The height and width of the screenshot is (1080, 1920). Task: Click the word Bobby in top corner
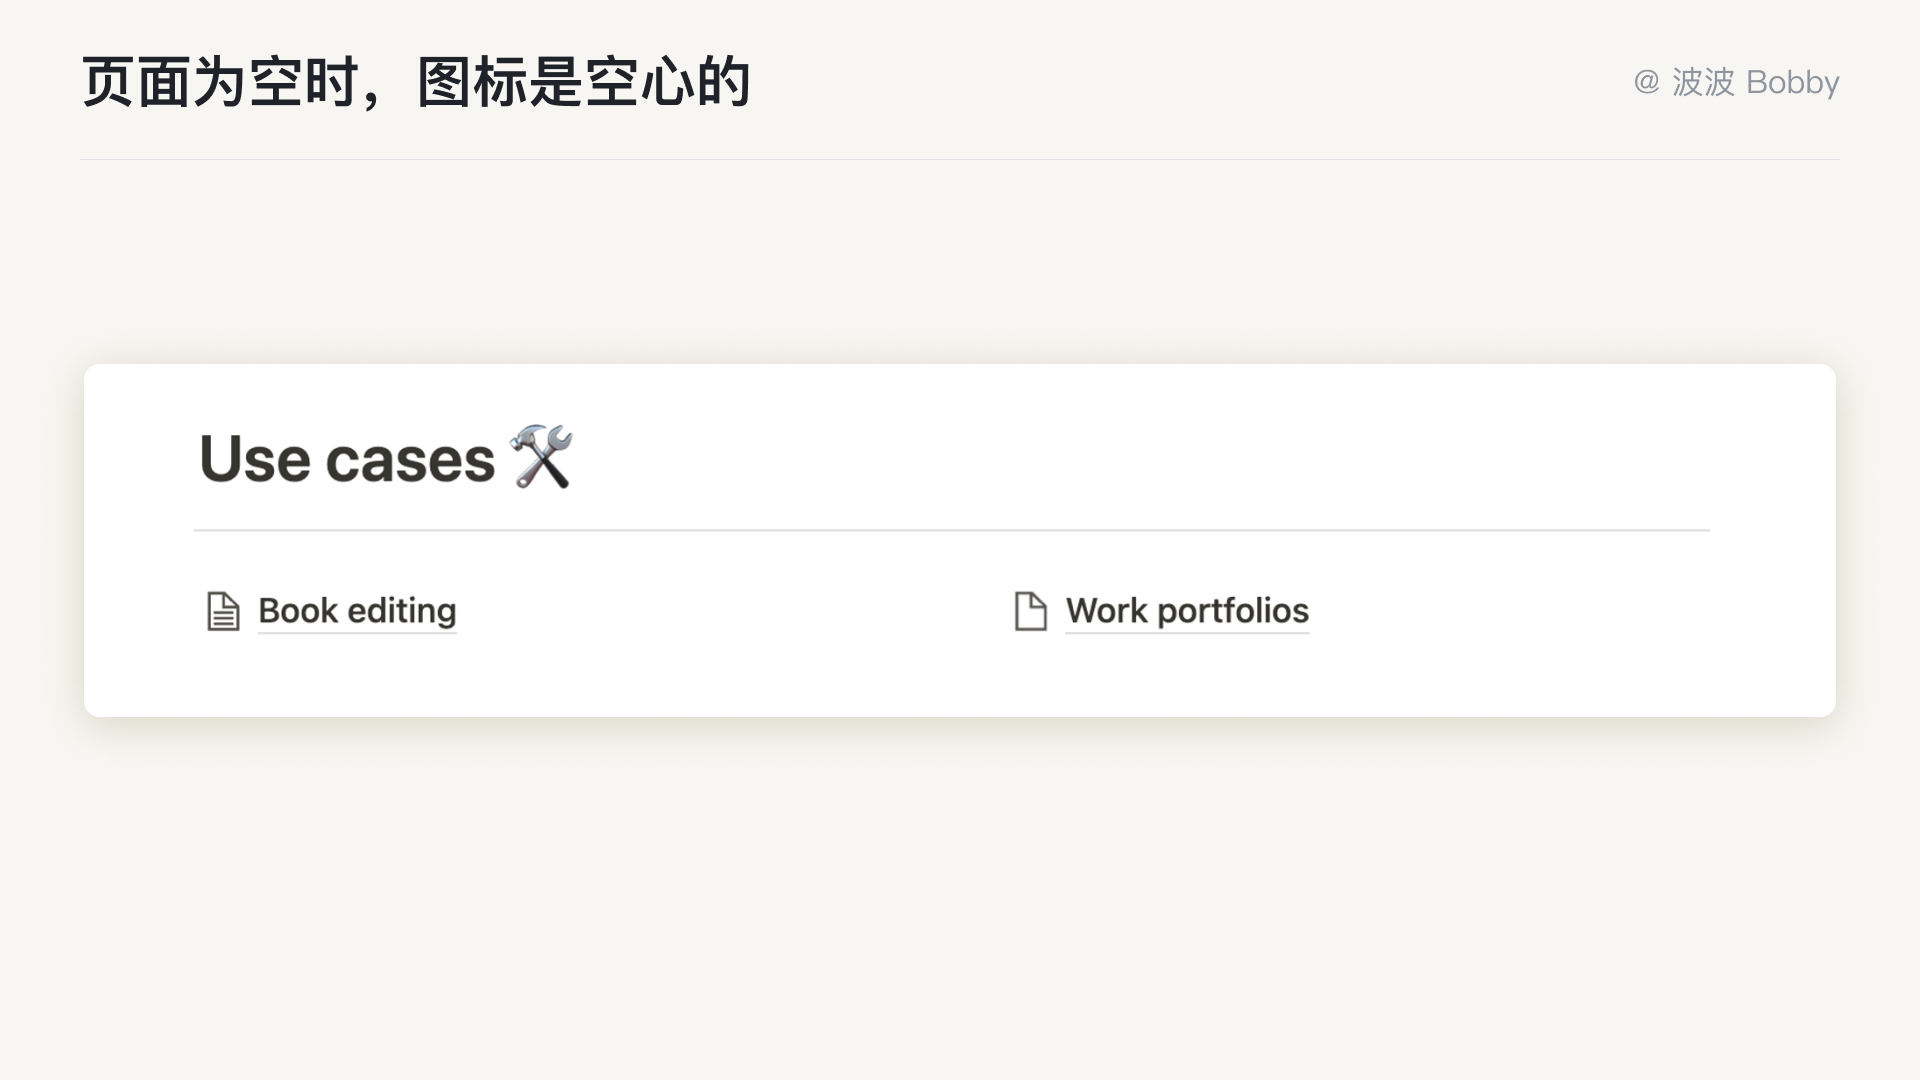tap(1792, 82)
